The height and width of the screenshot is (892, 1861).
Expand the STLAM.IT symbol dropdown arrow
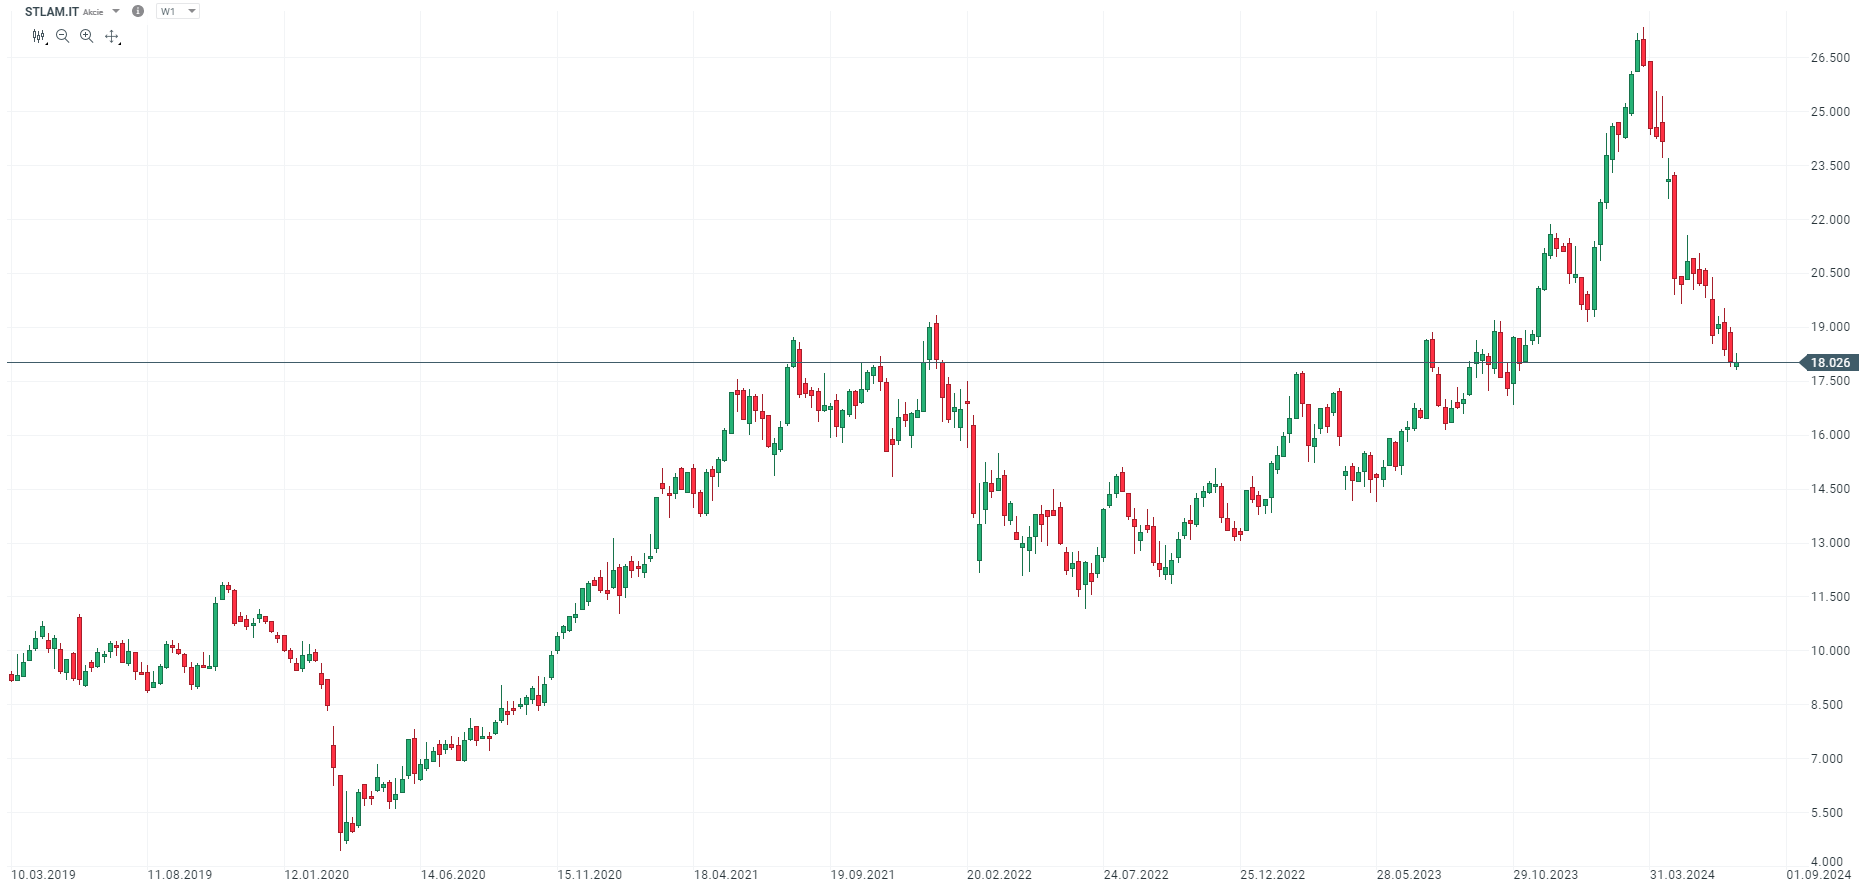116,11
